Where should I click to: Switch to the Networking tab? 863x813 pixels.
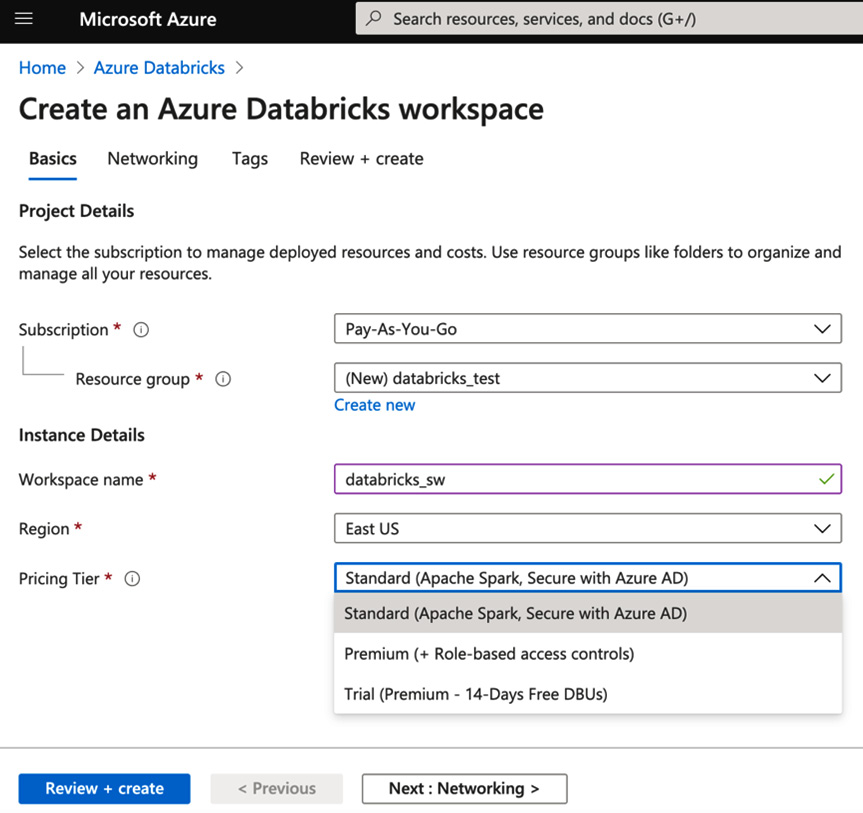[x=152, y=159]
